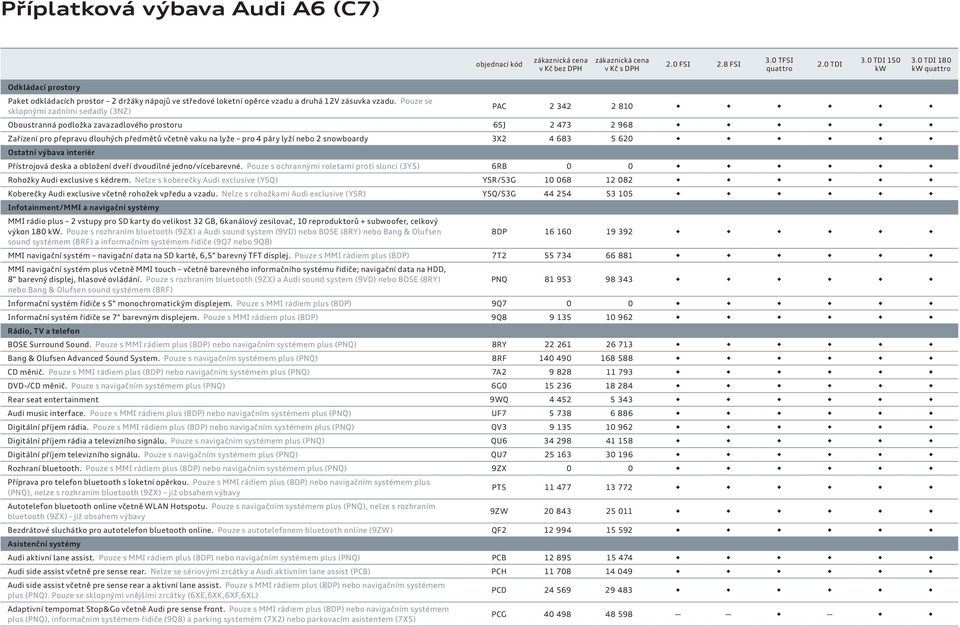This screenshot has width=960, height=627.
Task: Click order code "PAC" in the code column
Action: coord(499,106)
